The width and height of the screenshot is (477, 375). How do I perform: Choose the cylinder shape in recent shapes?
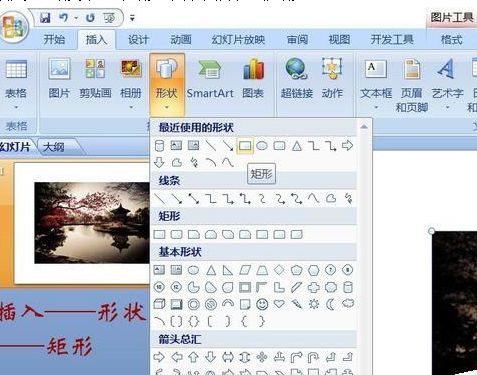tap(160, 146)
